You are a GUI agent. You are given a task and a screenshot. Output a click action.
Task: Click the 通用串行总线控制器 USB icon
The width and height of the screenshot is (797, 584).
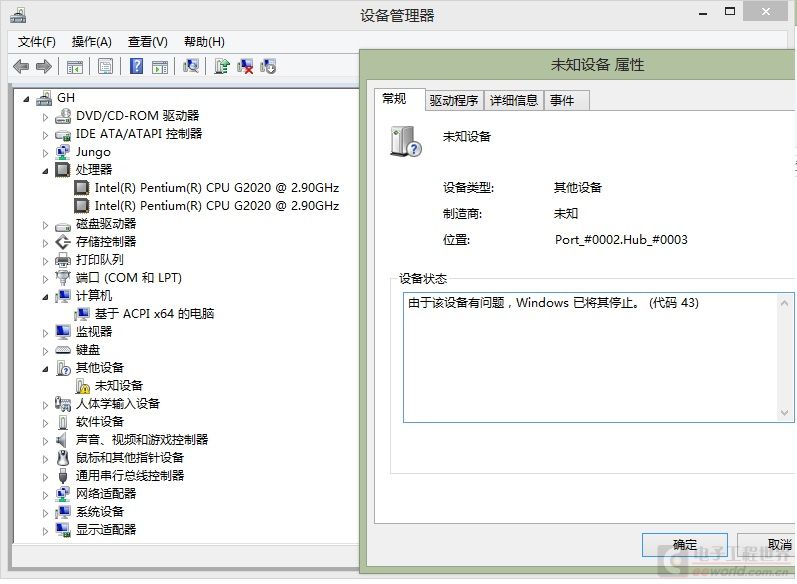(x=63, y=476)
